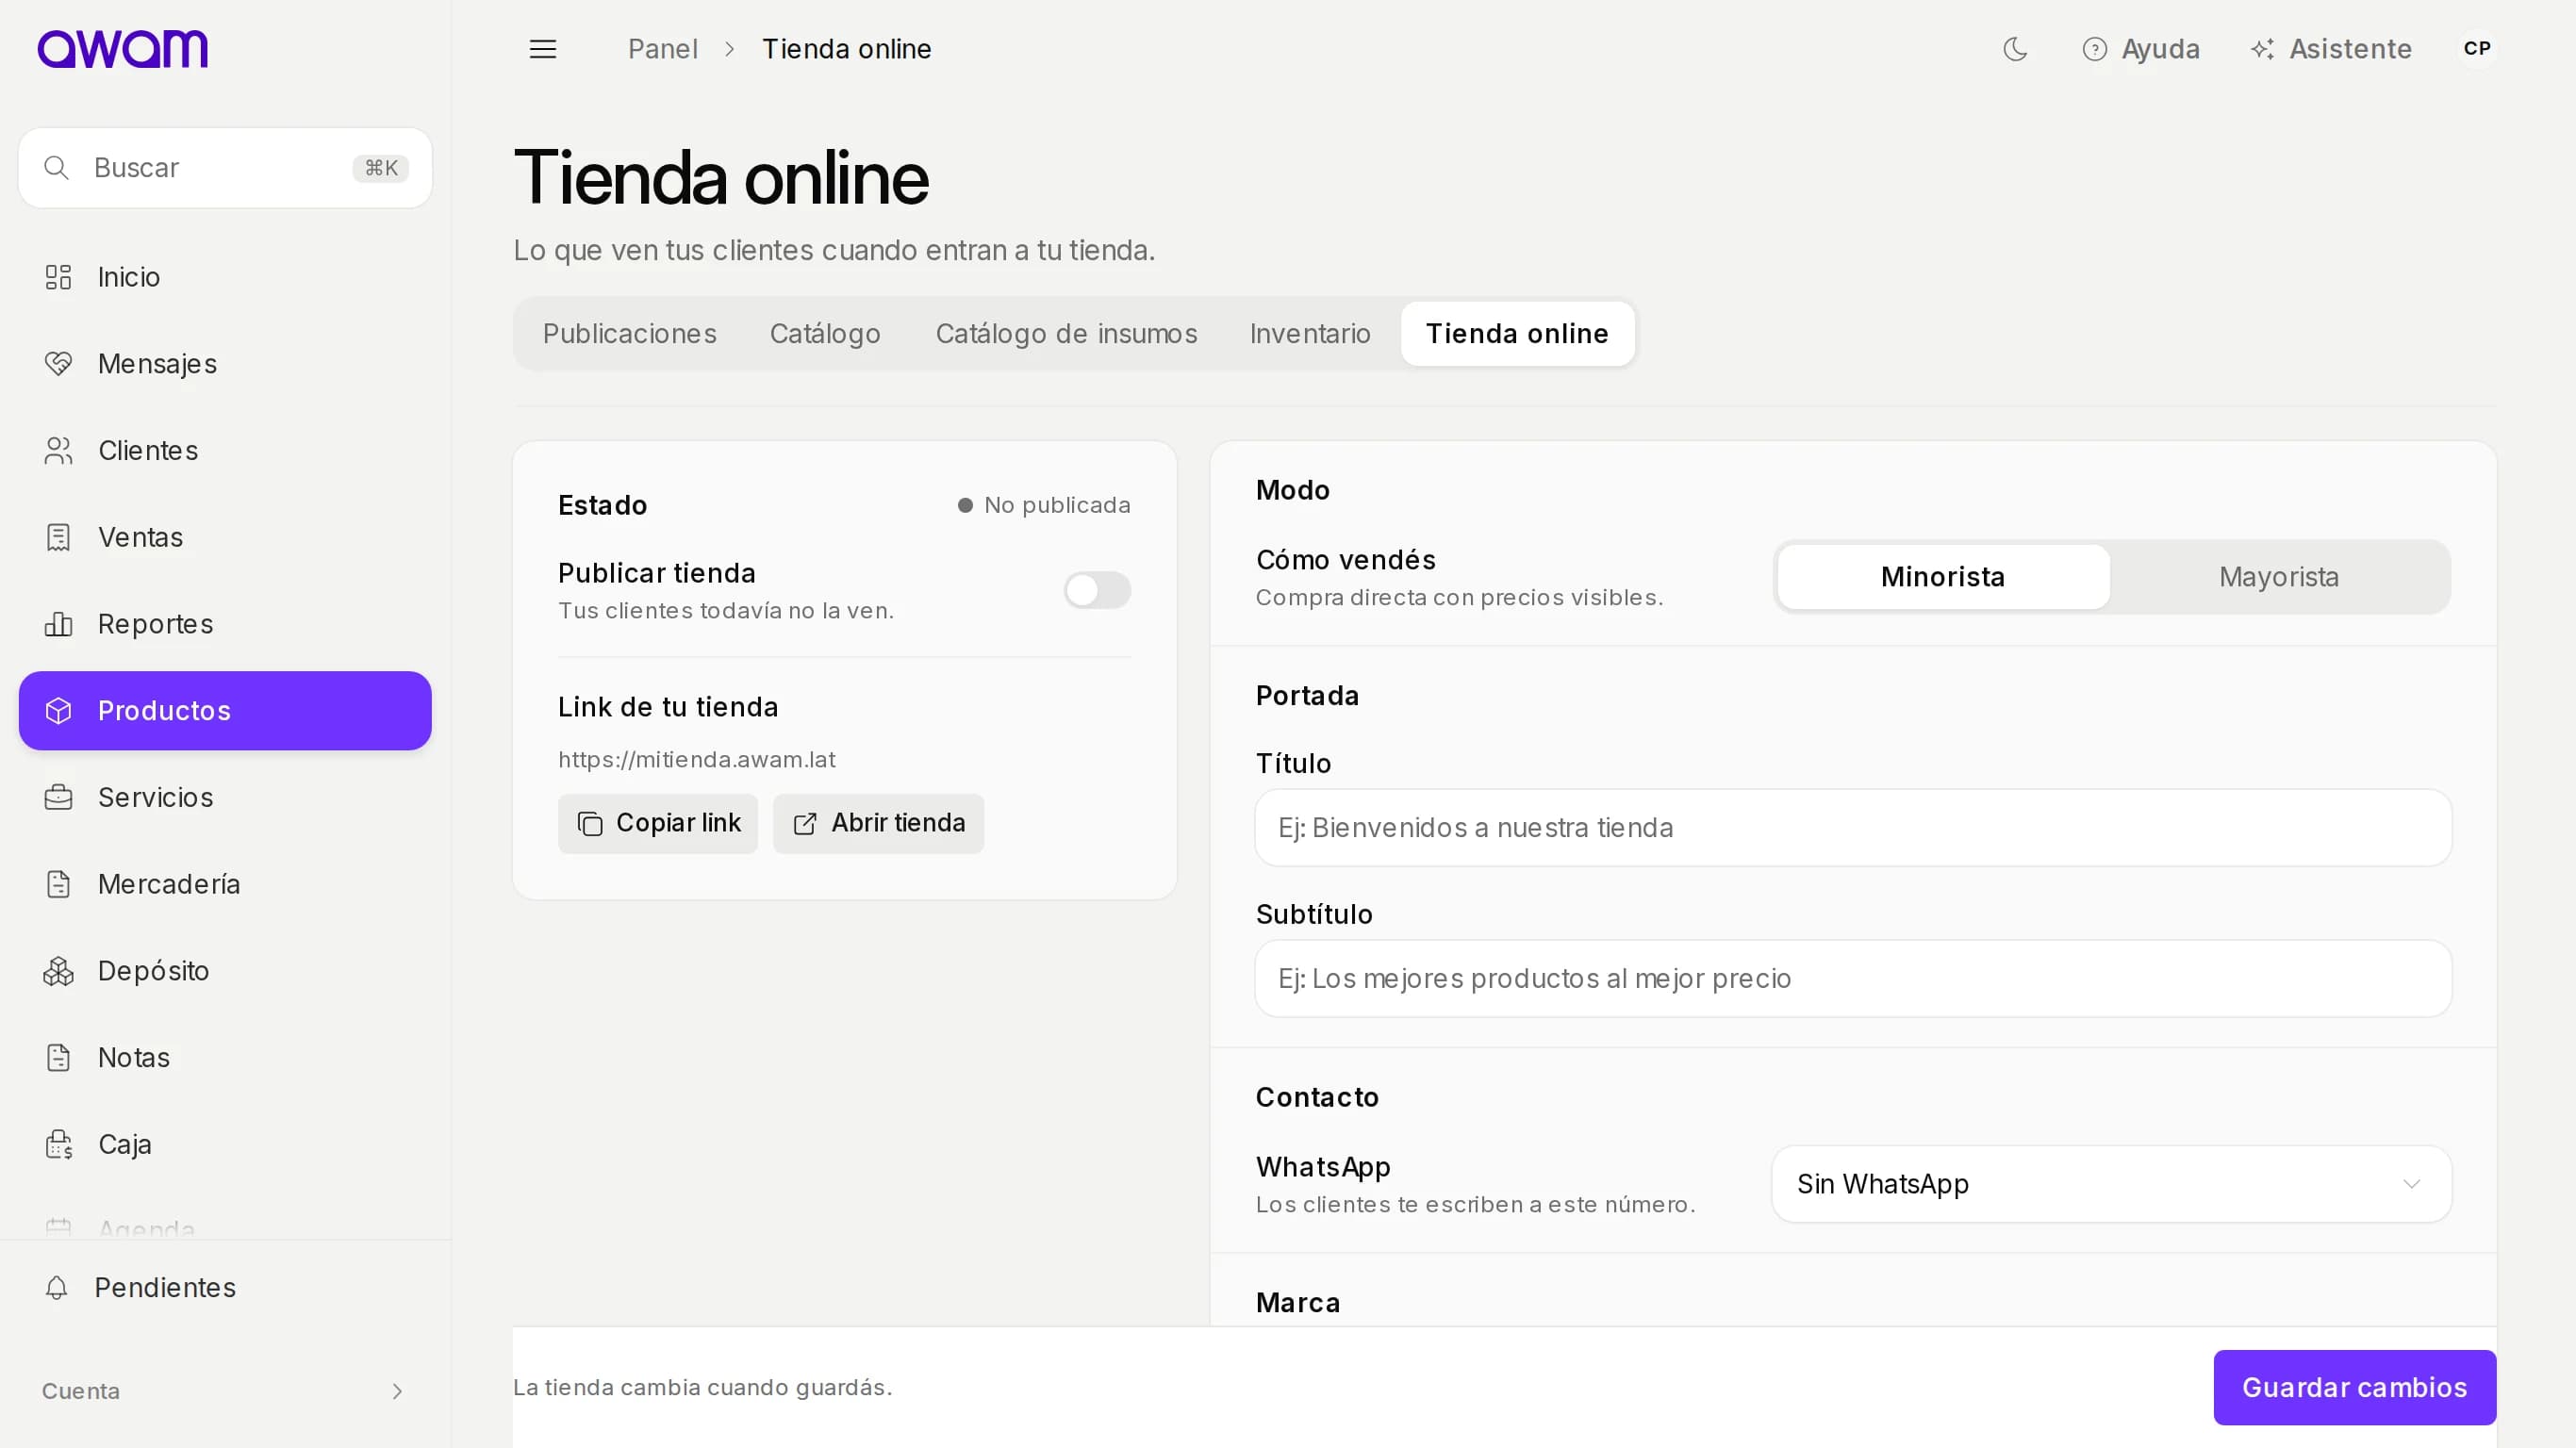Go to Inicio in sidebar
Image resolution: width=2576 pixels, height=1448 pixels.
pyautogui.click(x=225, y=277)
